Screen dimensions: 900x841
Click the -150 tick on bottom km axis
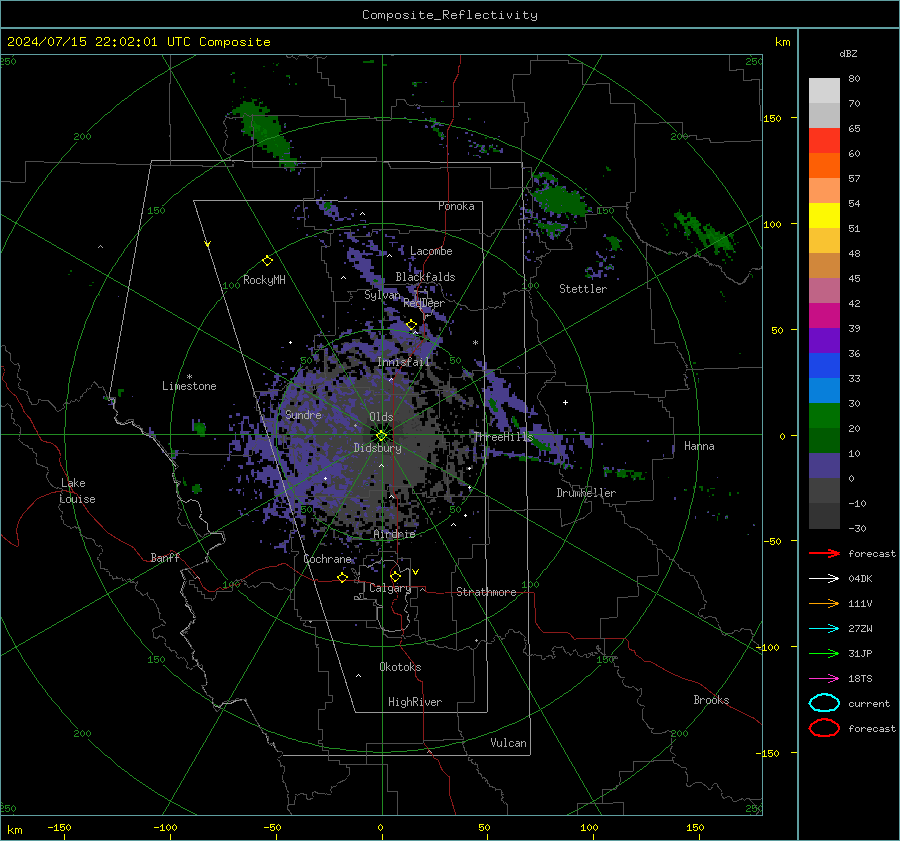tap(59, 827)
